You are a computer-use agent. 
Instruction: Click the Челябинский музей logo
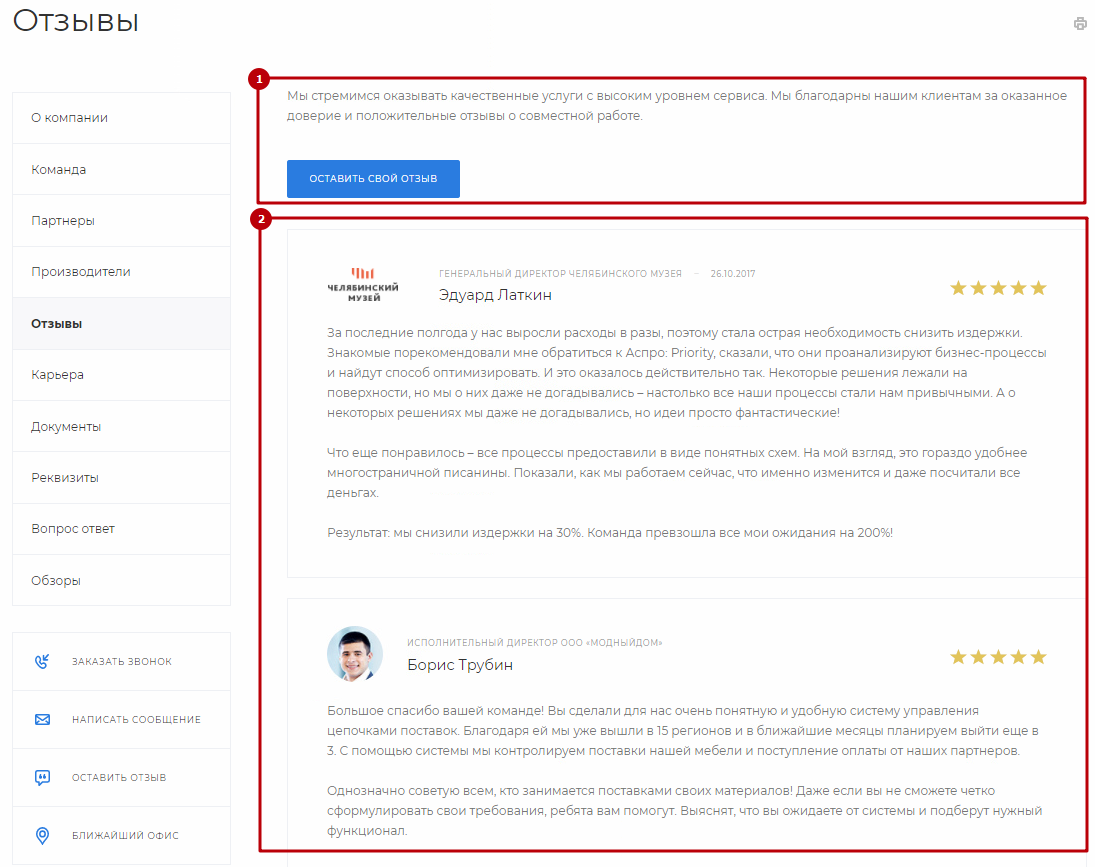pos(363,284)
